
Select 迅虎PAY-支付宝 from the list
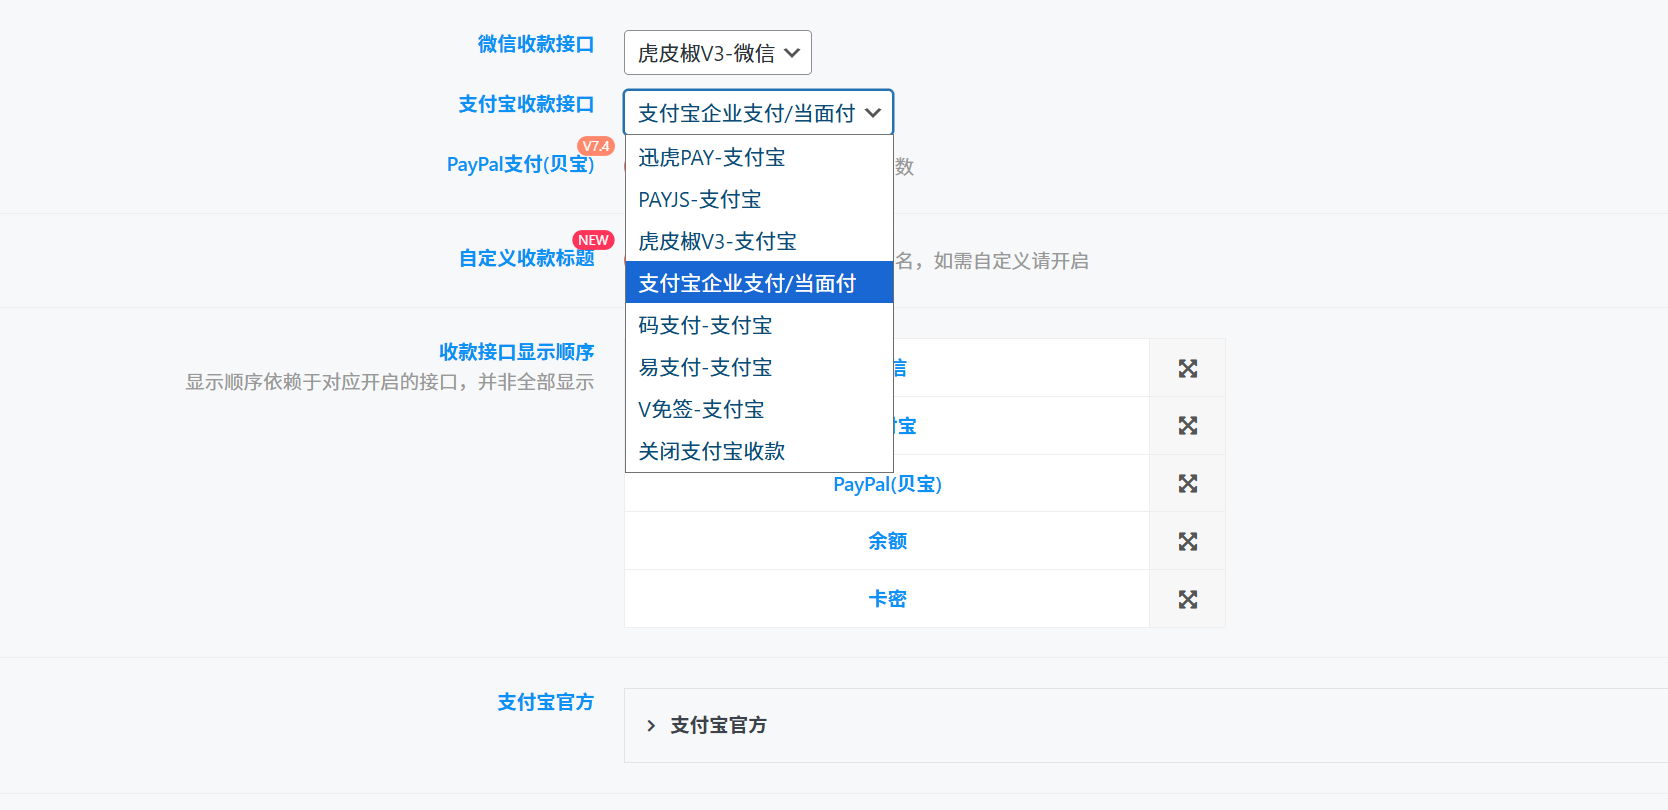pyautogui.click(x=712, y=158)
